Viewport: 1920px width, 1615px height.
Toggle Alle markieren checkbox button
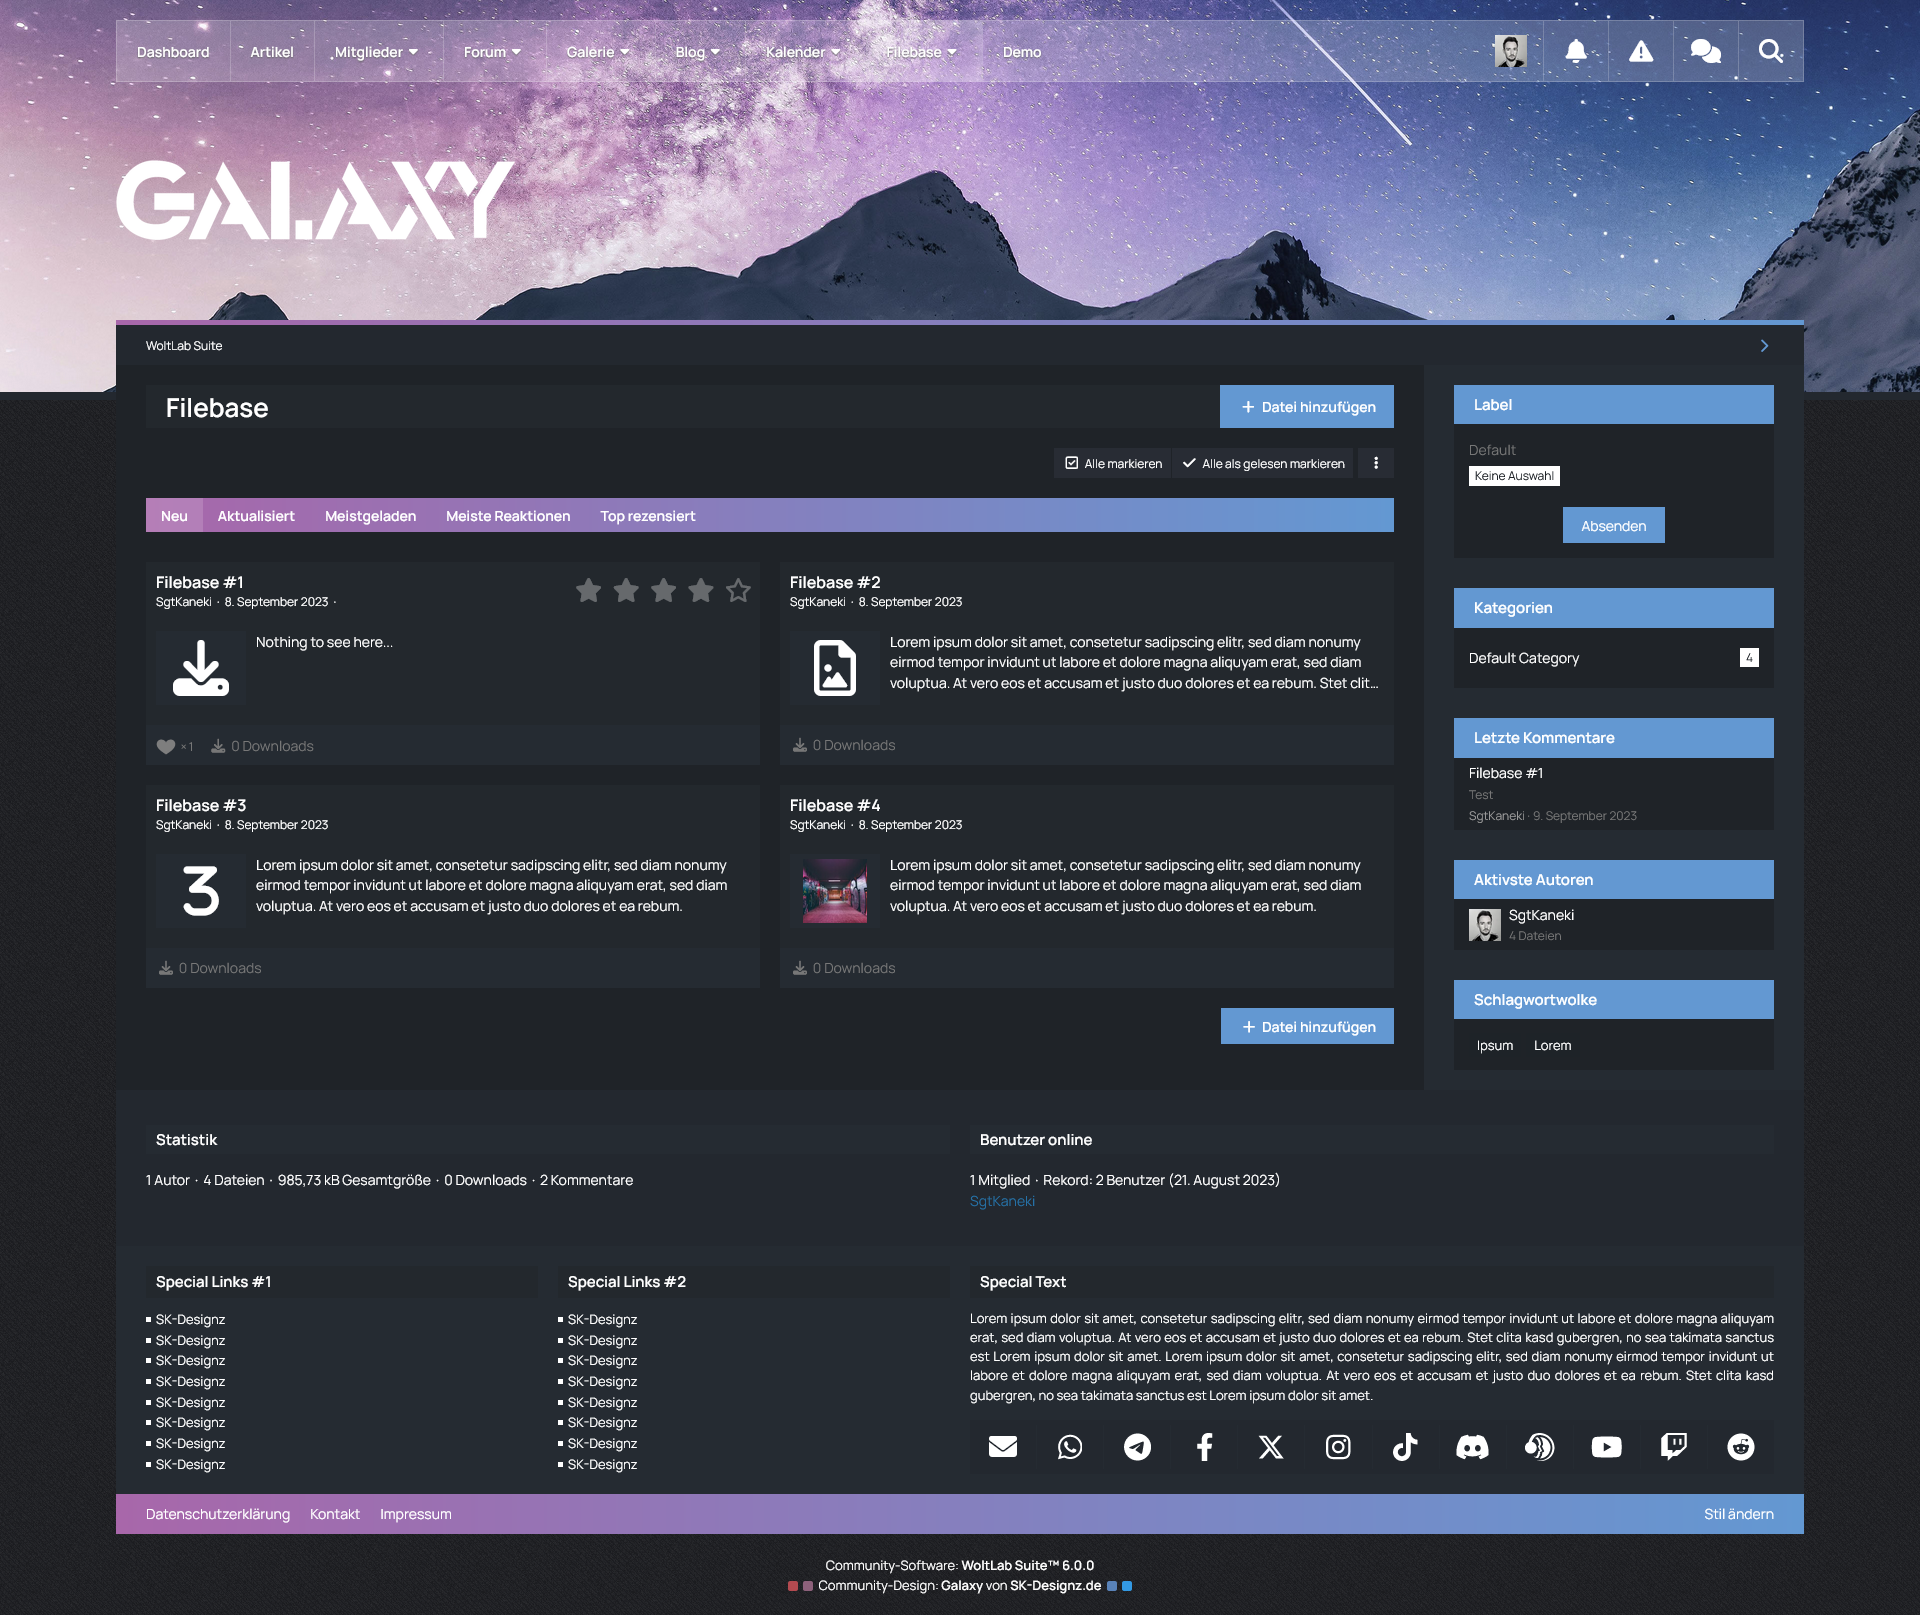click(x=1113, y=463)
